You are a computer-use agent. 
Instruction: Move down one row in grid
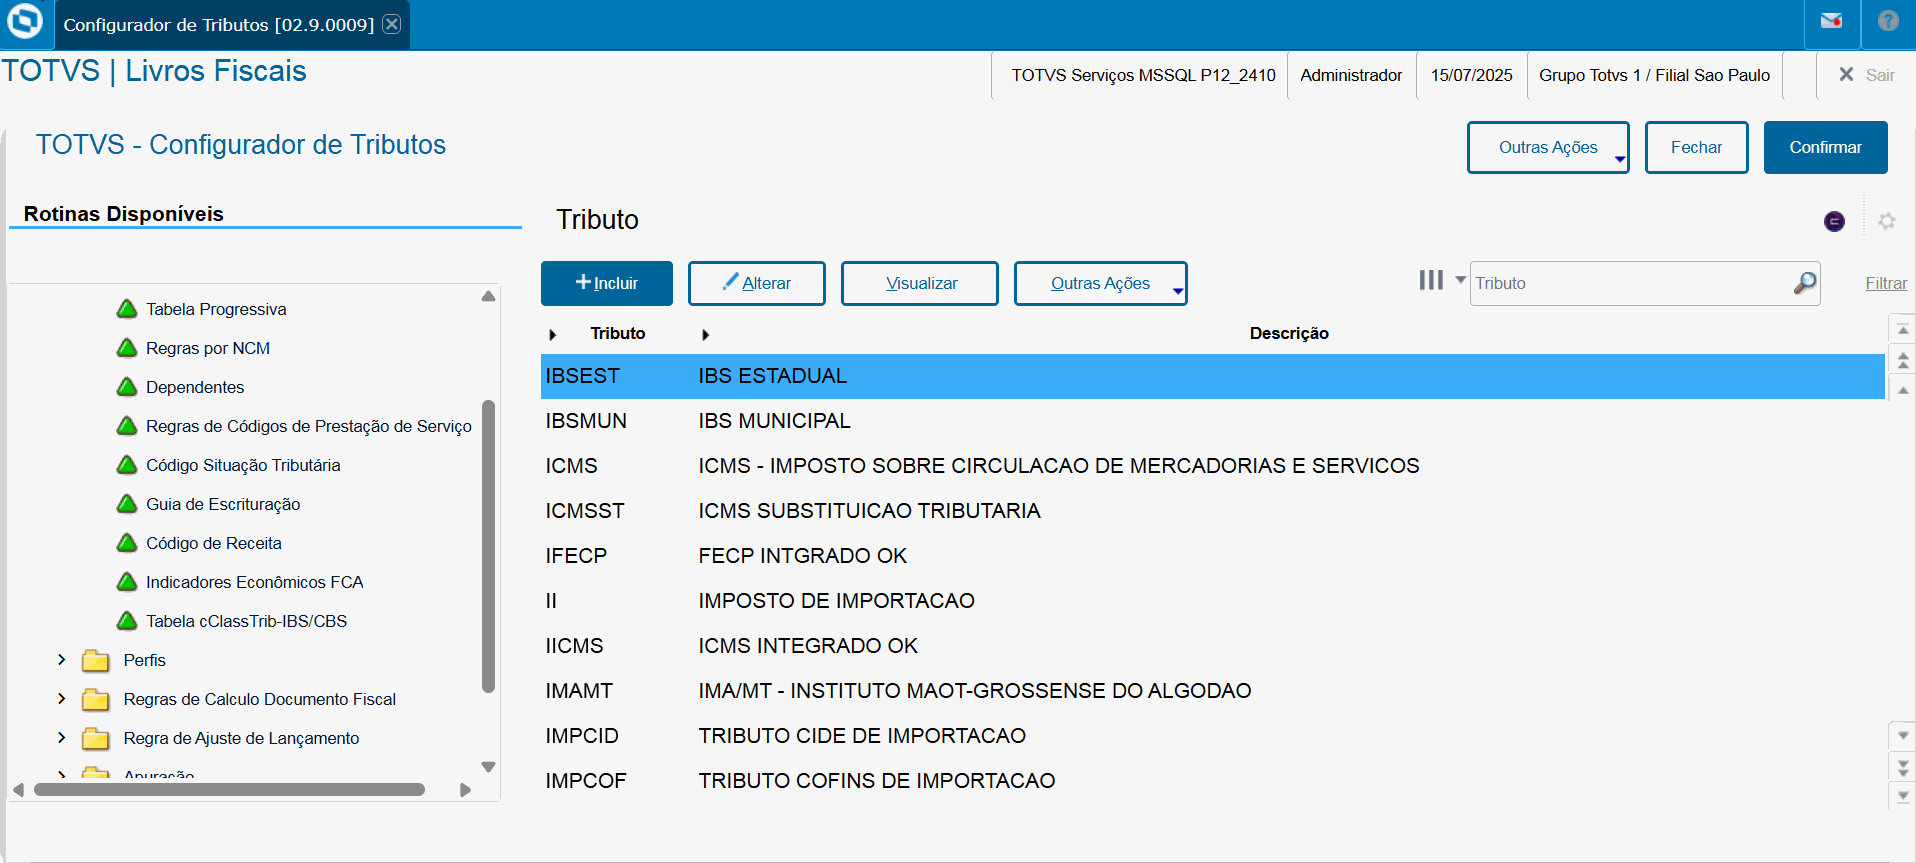pos(1903,735)
